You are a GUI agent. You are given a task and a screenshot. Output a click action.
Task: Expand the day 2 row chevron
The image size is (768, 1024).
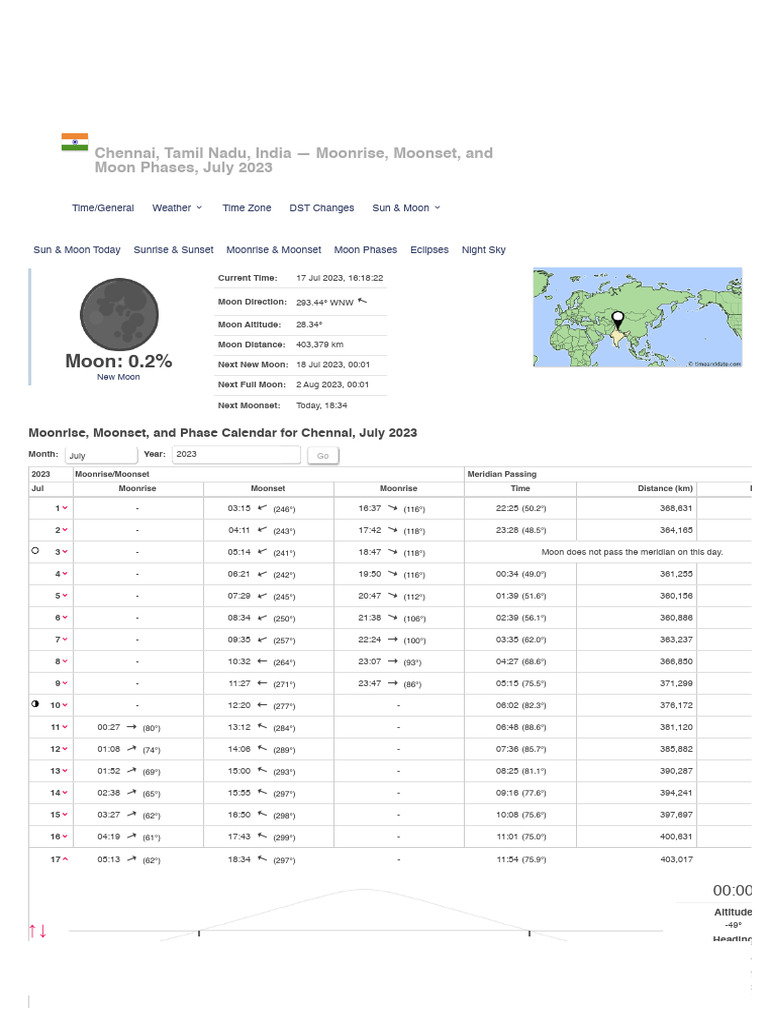tap(65, 530)
